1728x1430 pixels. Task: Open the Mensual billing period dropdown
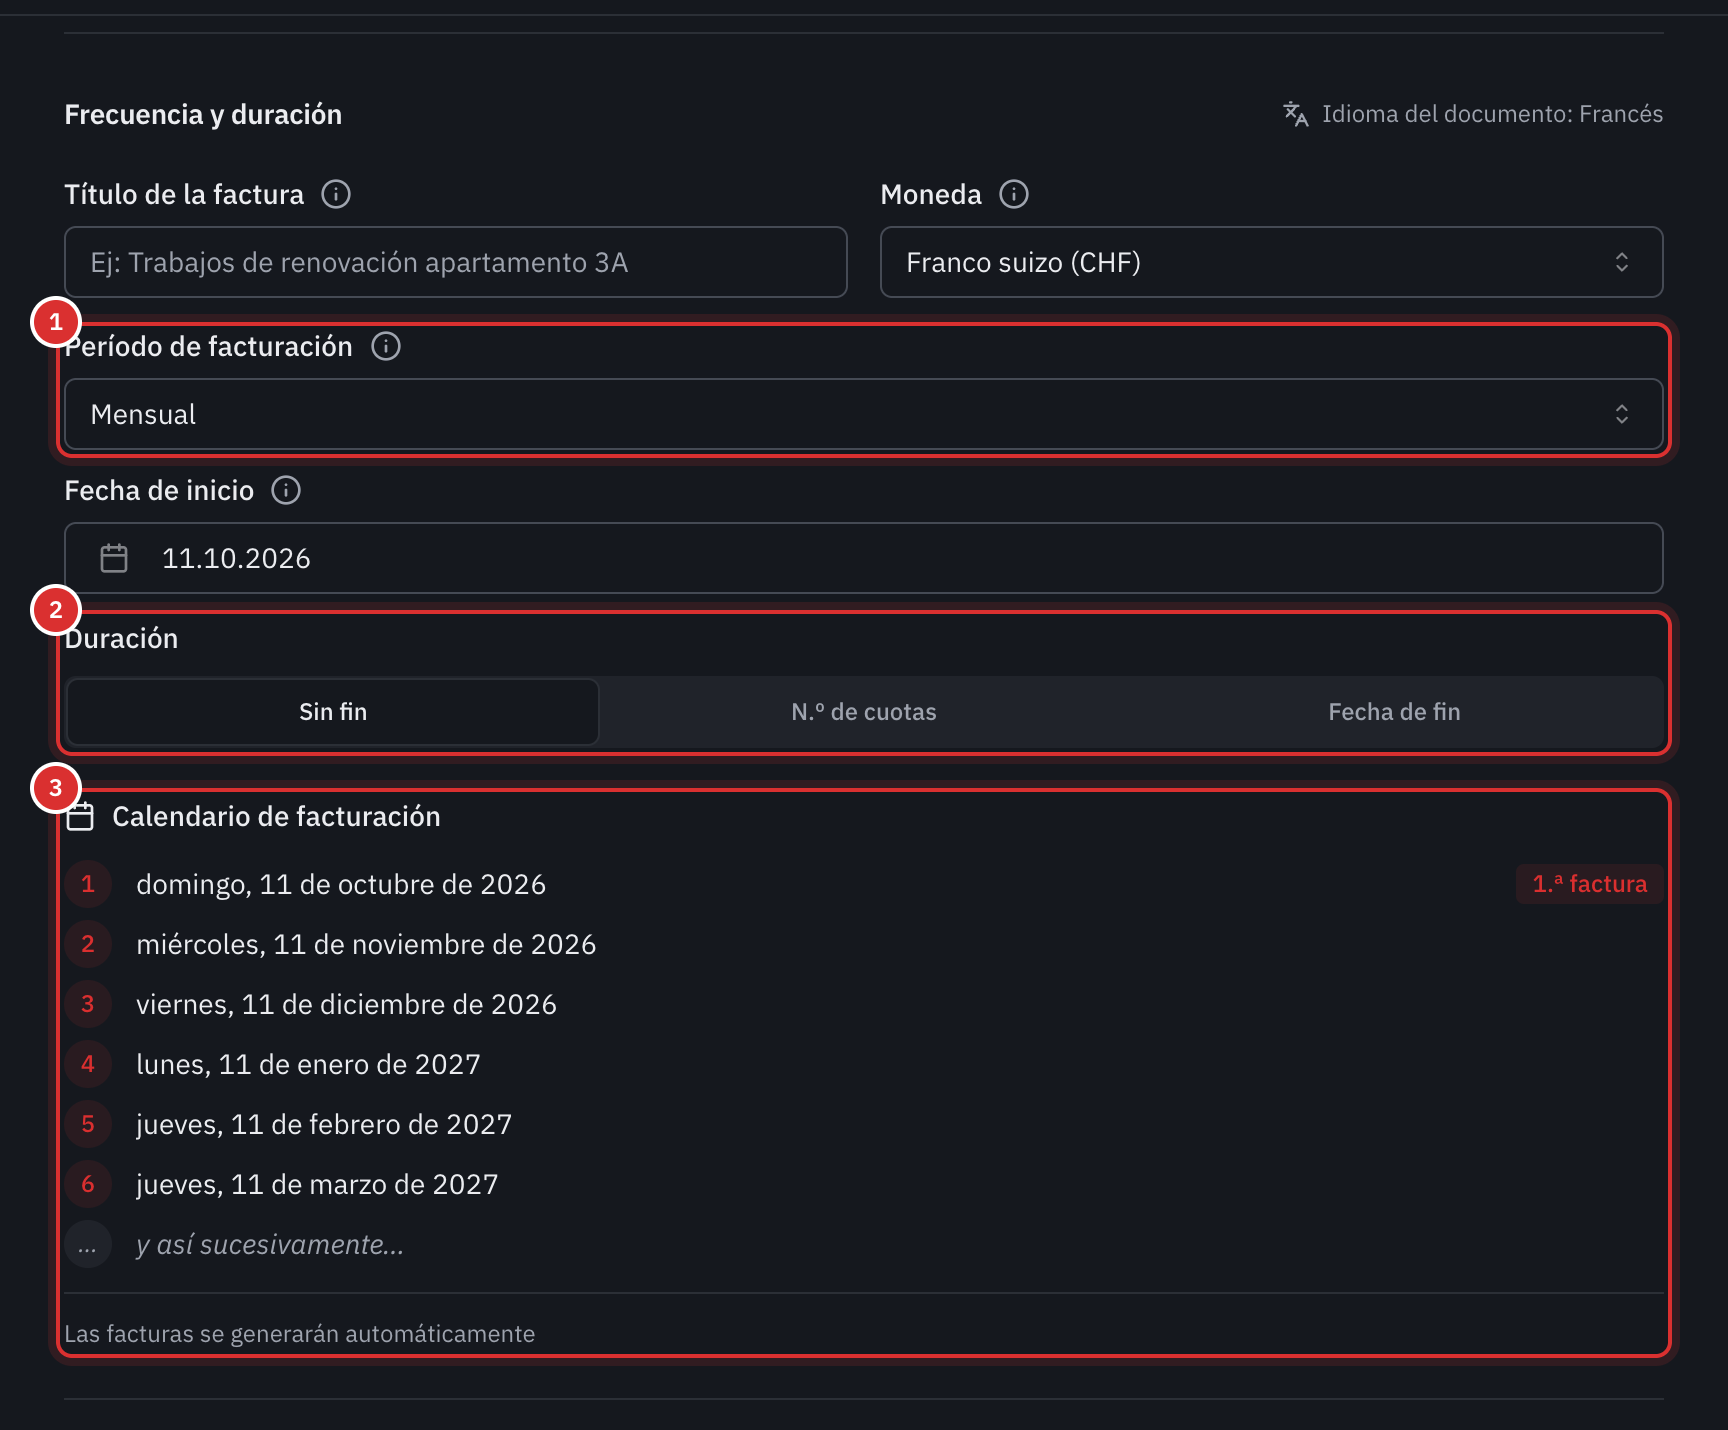coord(864,414)
